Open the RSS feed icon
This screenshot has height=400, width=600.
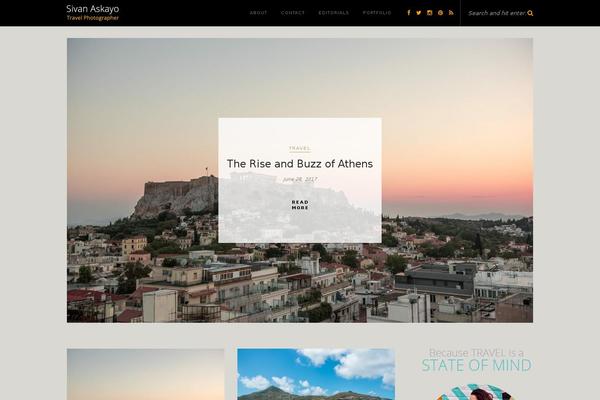click(451, 13)
